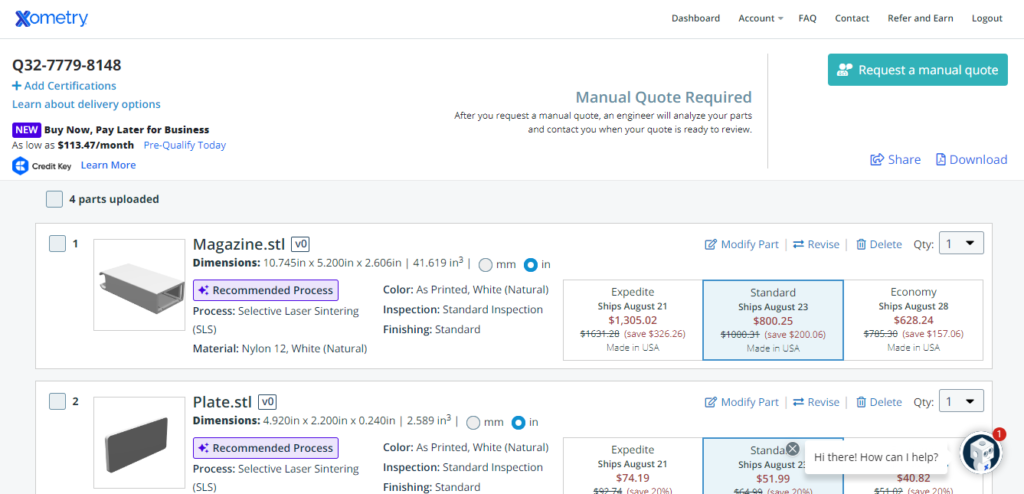This screenshot has width=1024, height=494.
Task: Select inches radio for Plate.stl
Action: click(x=519, y=422)
